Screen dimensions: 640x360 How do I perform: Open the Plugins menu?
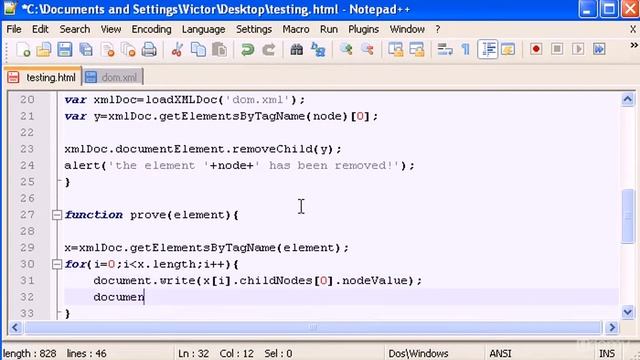point(363,29)
